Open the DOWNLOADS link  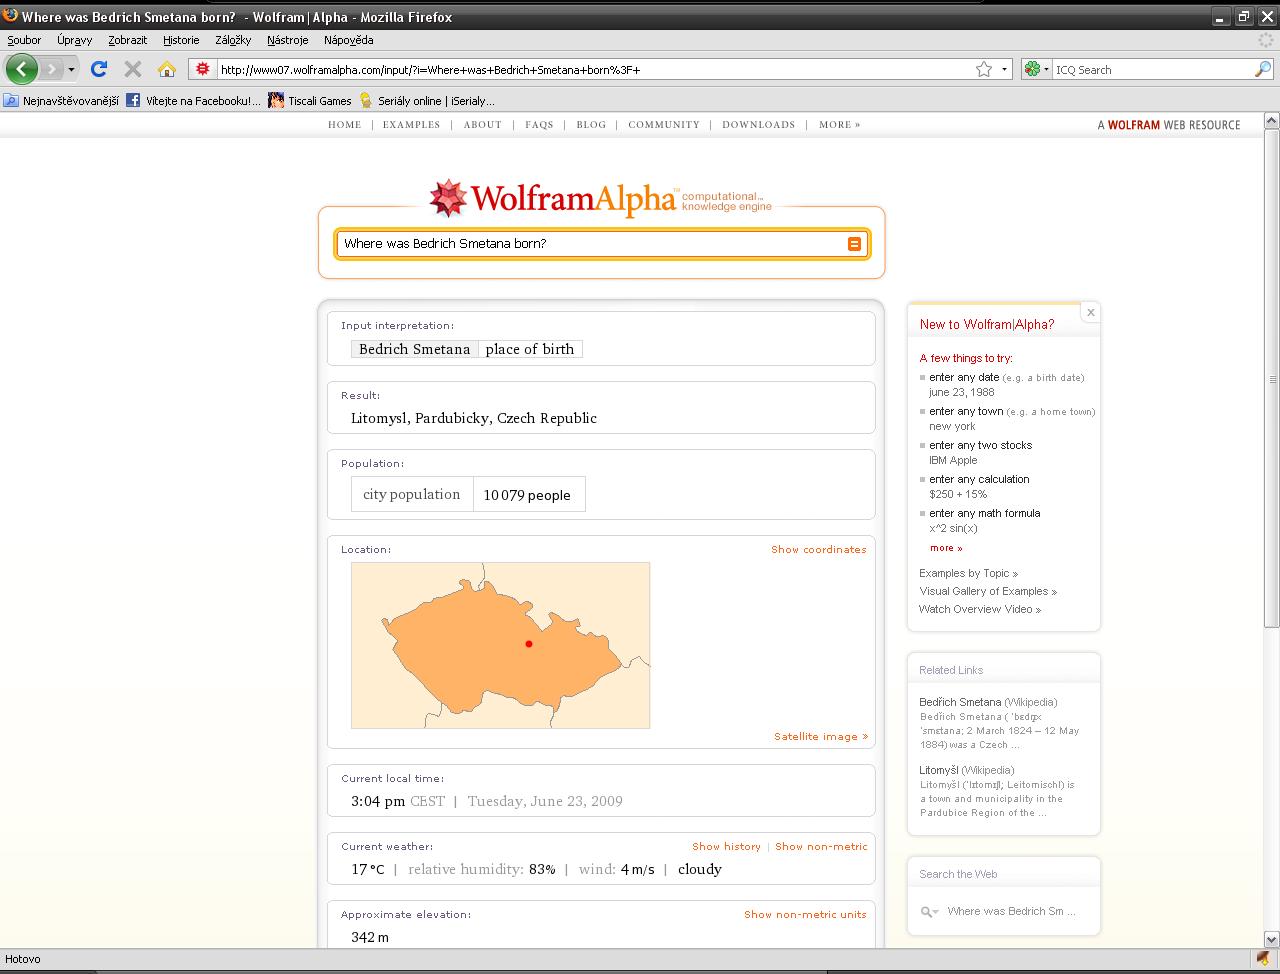(758, 125)
